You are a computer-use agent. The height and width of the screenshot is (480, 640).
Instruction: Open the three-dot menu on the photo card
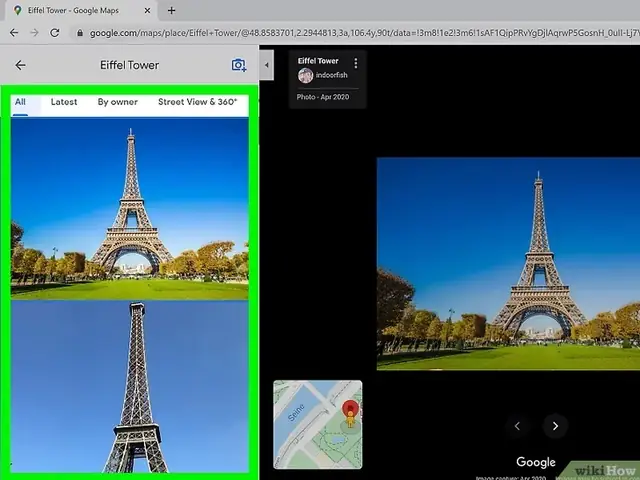coord(356,63)
